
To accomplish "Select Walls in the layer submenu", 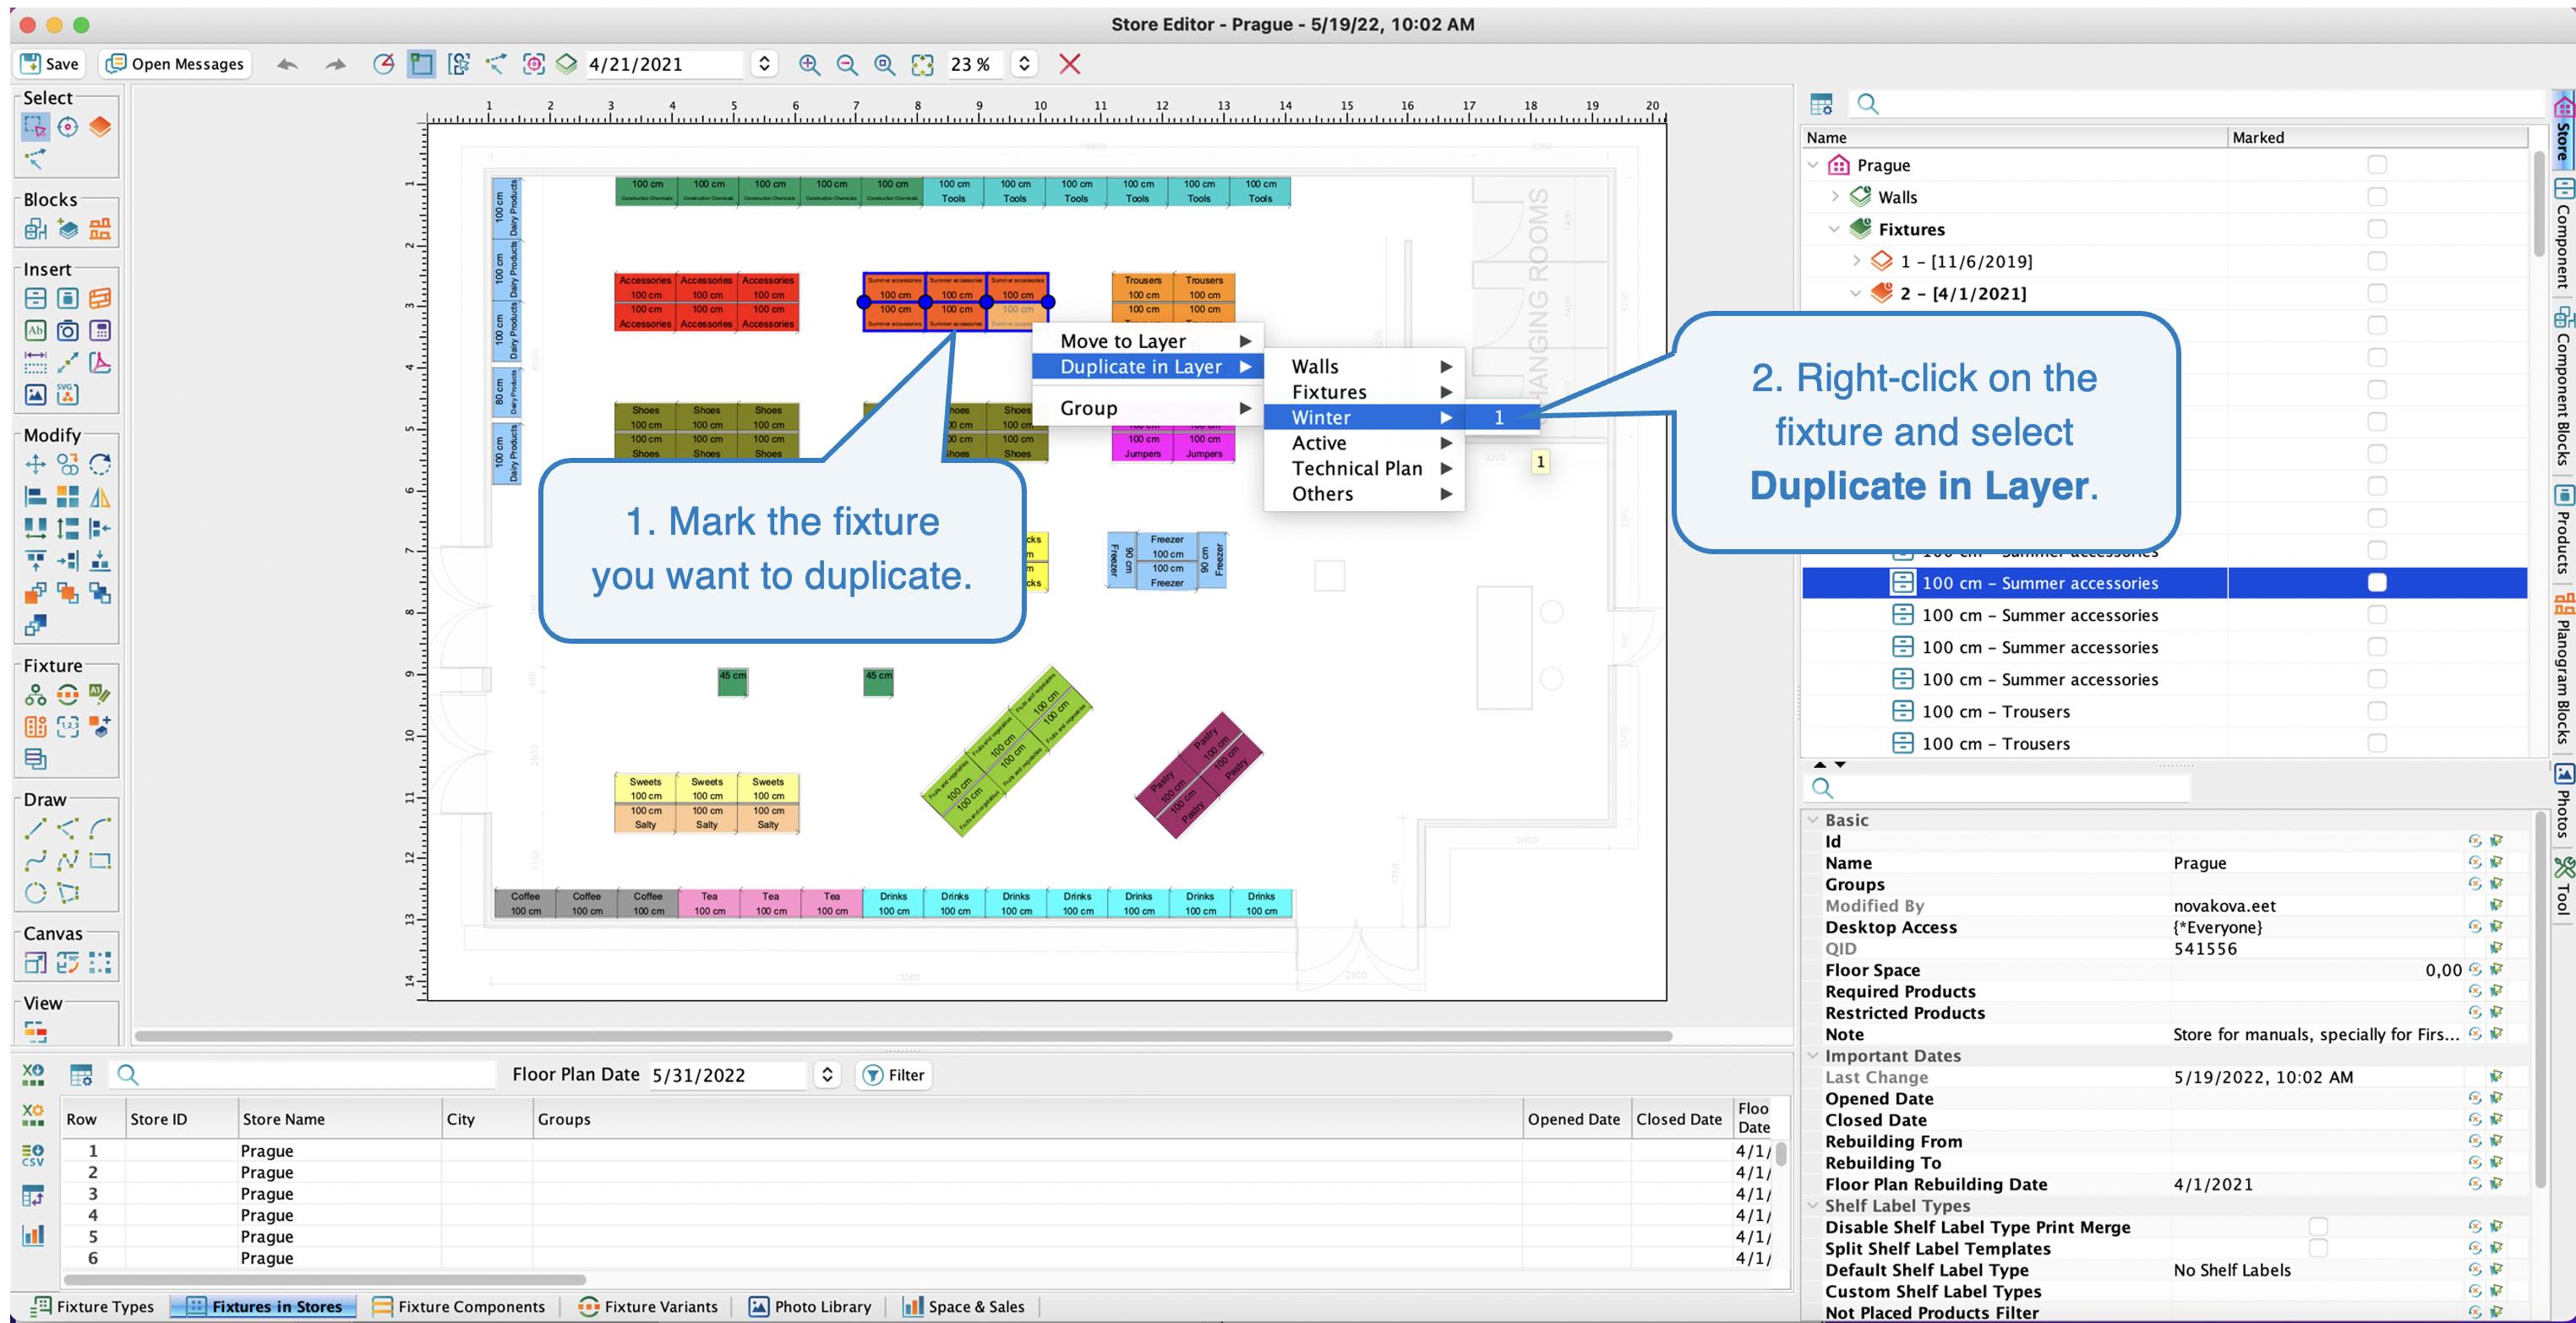I will tap(1364, 367).
